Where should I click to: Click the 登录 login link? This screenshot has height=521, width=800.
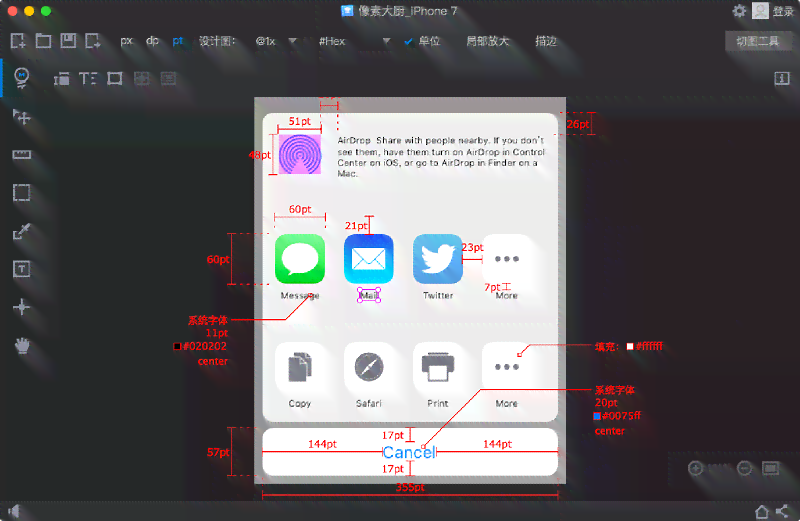783,11
